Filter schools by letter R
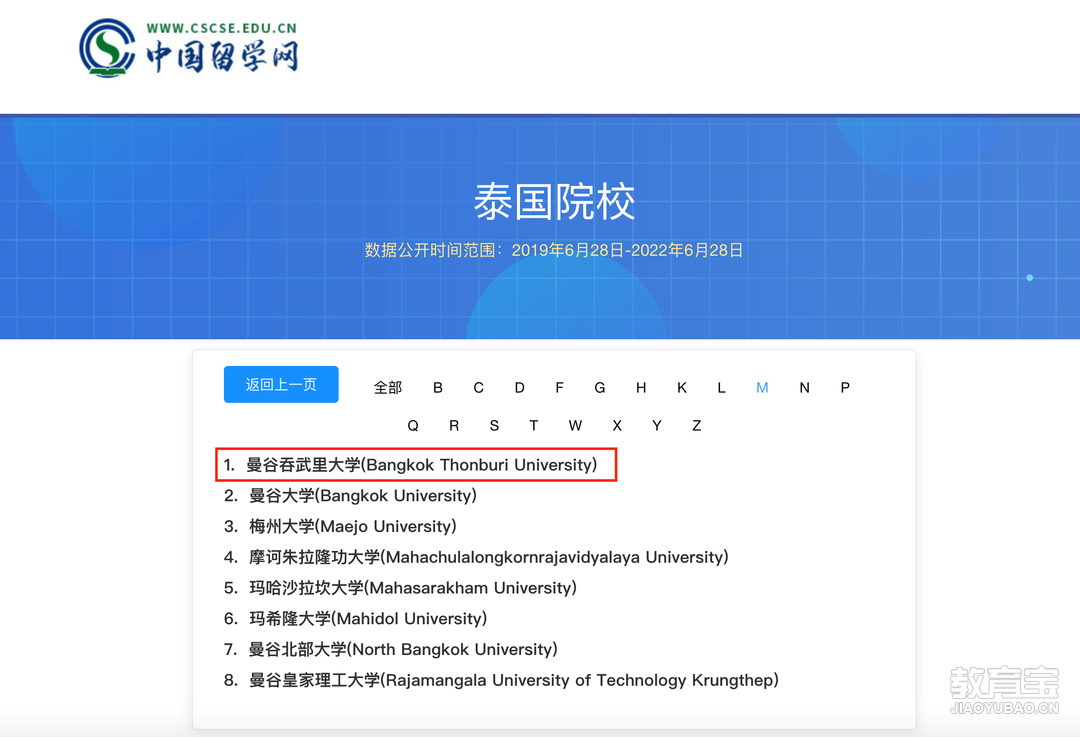Viewport: 1080px width, 737px height. click(x=454, y=426)
